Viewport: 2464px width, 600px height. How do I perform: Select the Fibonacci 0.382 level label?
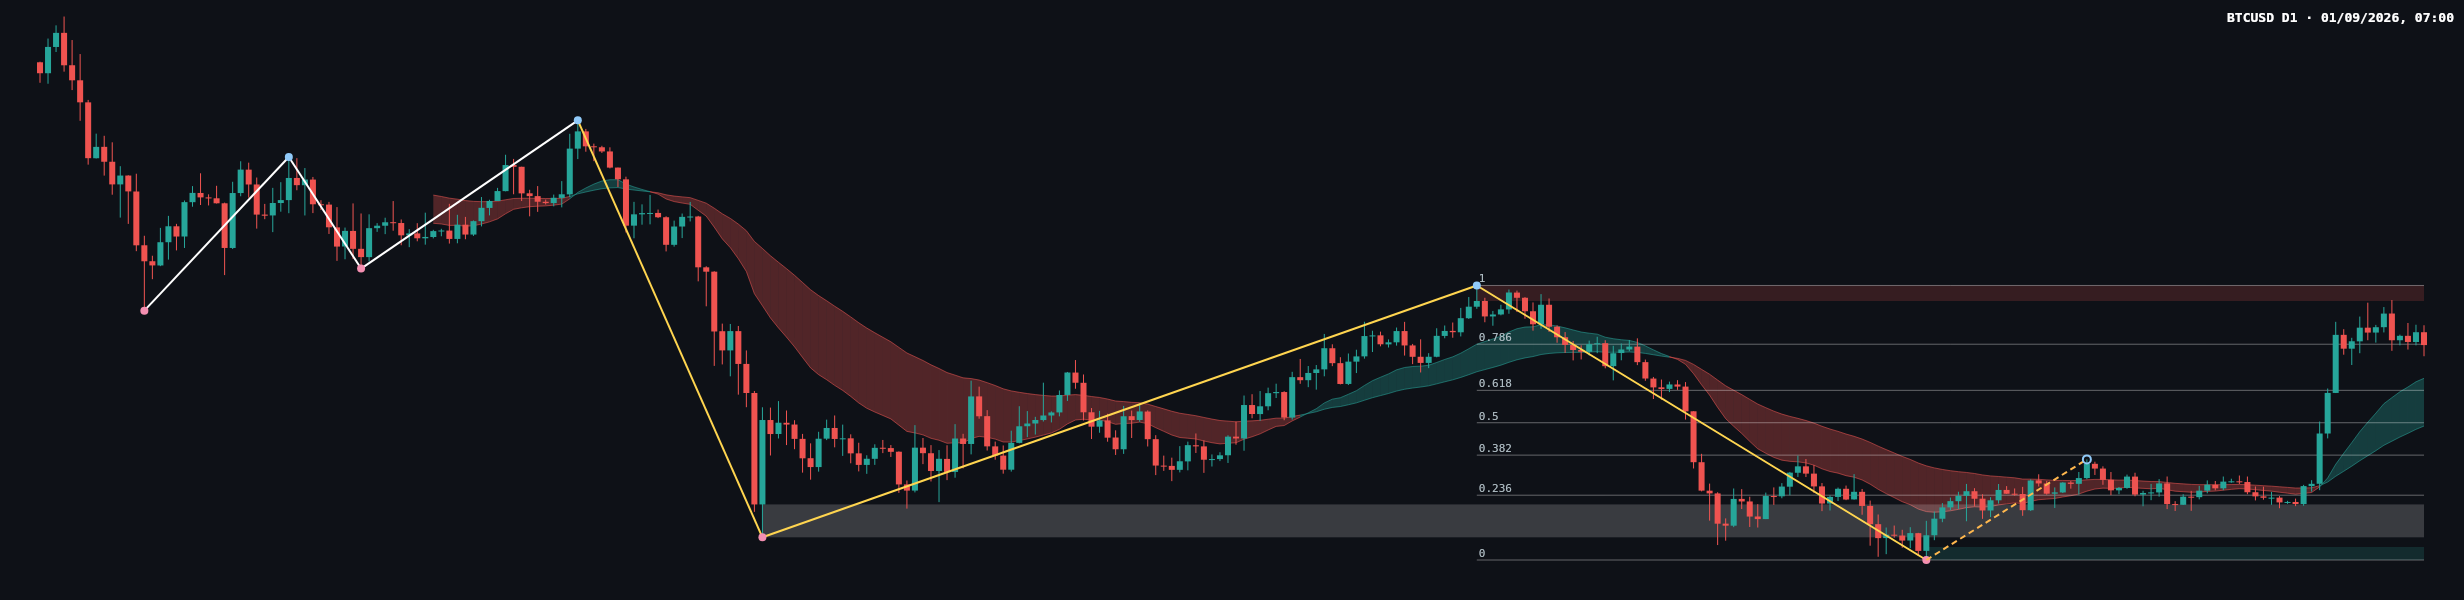pos(1495,449)
